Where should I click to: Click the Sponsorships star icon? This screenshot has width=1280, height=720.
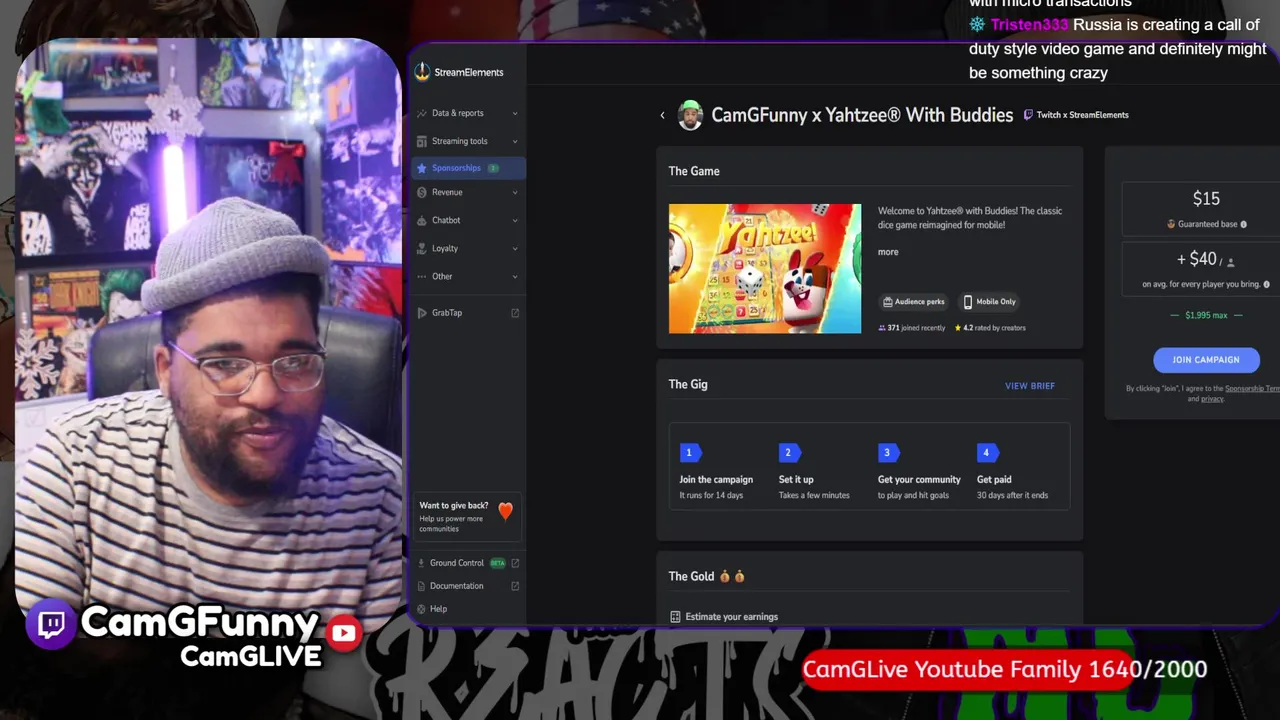tap(422, 168)
